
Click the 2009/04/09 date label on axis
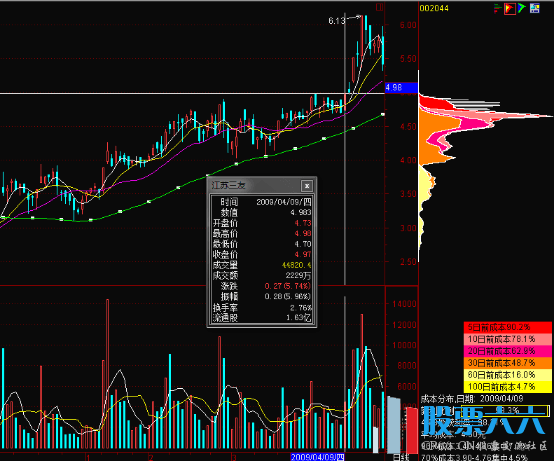tap(317, 457)
